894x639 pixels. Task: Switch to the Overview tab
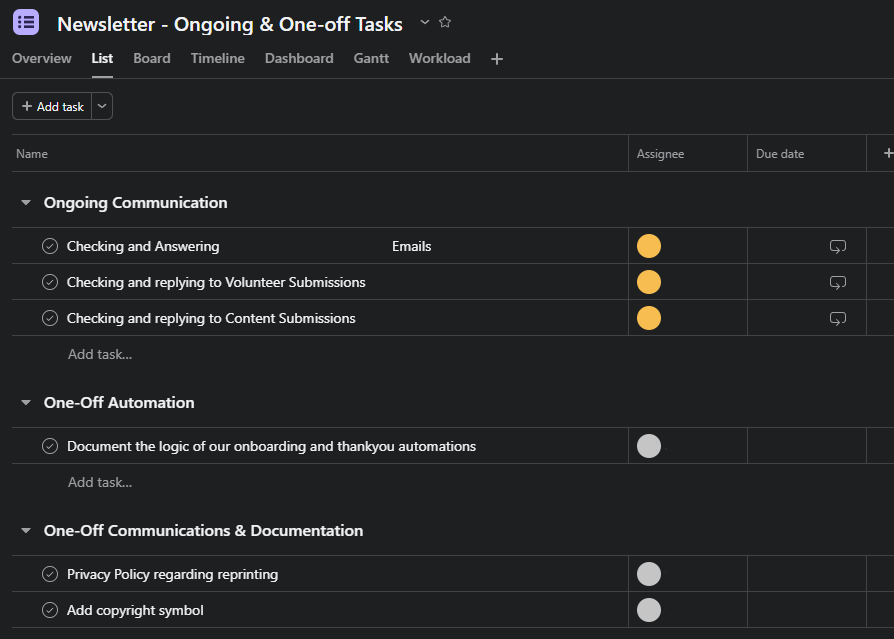[x=42, y=59]
